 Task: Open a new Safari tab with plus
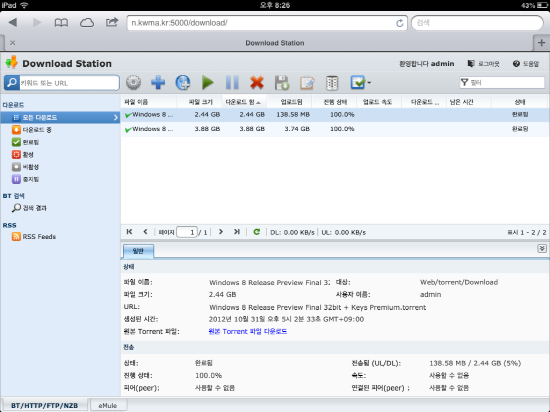pos(541,42)
